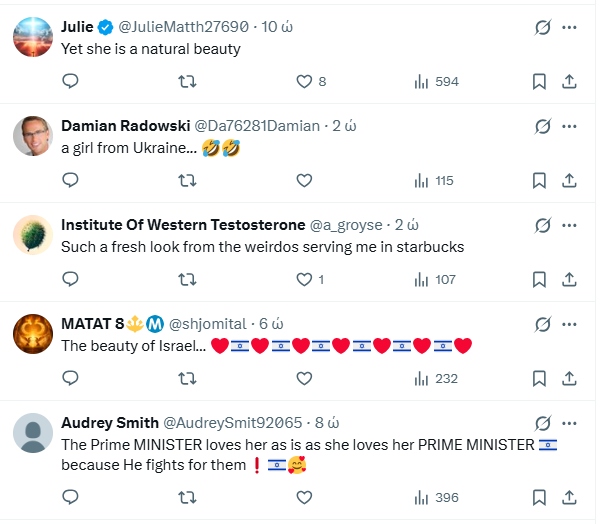
Task: Open Grok actions on Julie's tweet
Action: coord(543,27)
